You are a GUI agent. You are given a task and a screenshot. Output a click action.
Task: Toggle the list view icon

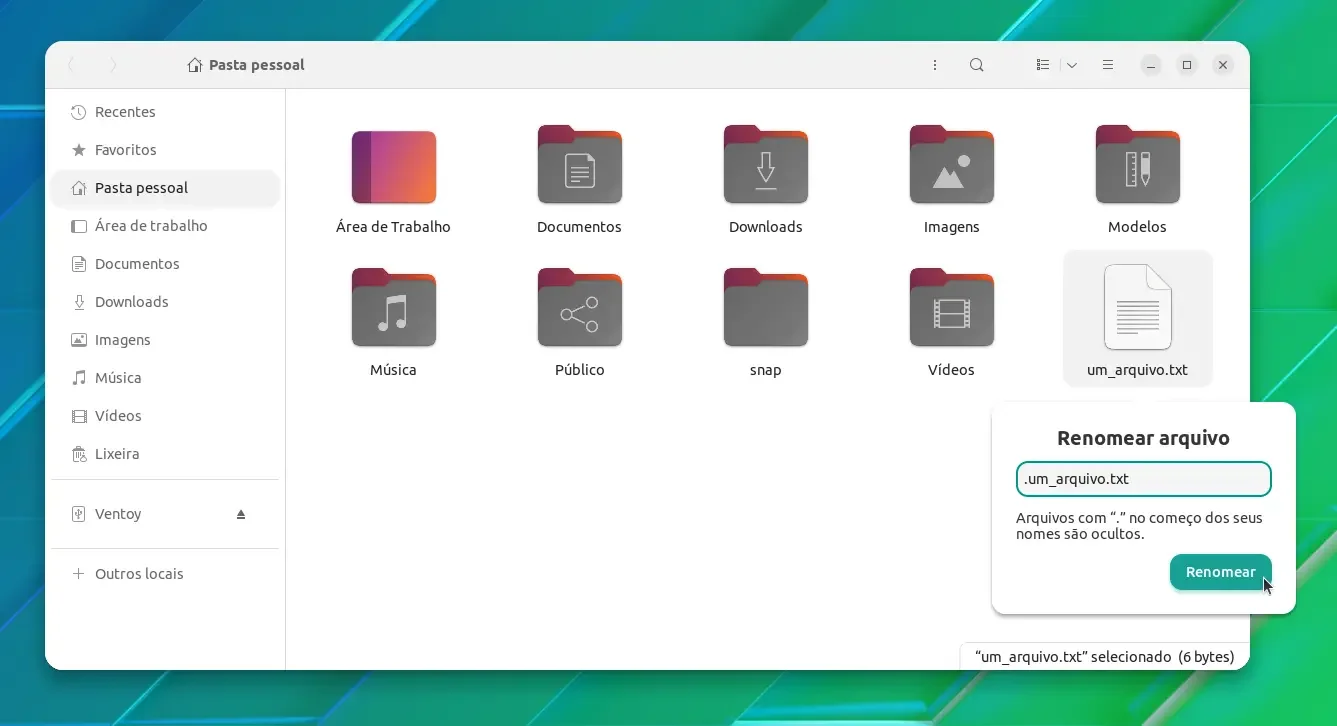(x=1043, y=65)
